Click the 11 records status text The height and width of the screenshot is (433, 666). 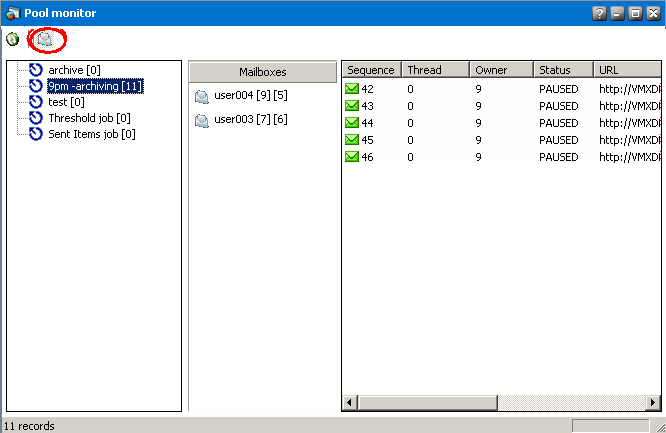click(x=29, y=426)
